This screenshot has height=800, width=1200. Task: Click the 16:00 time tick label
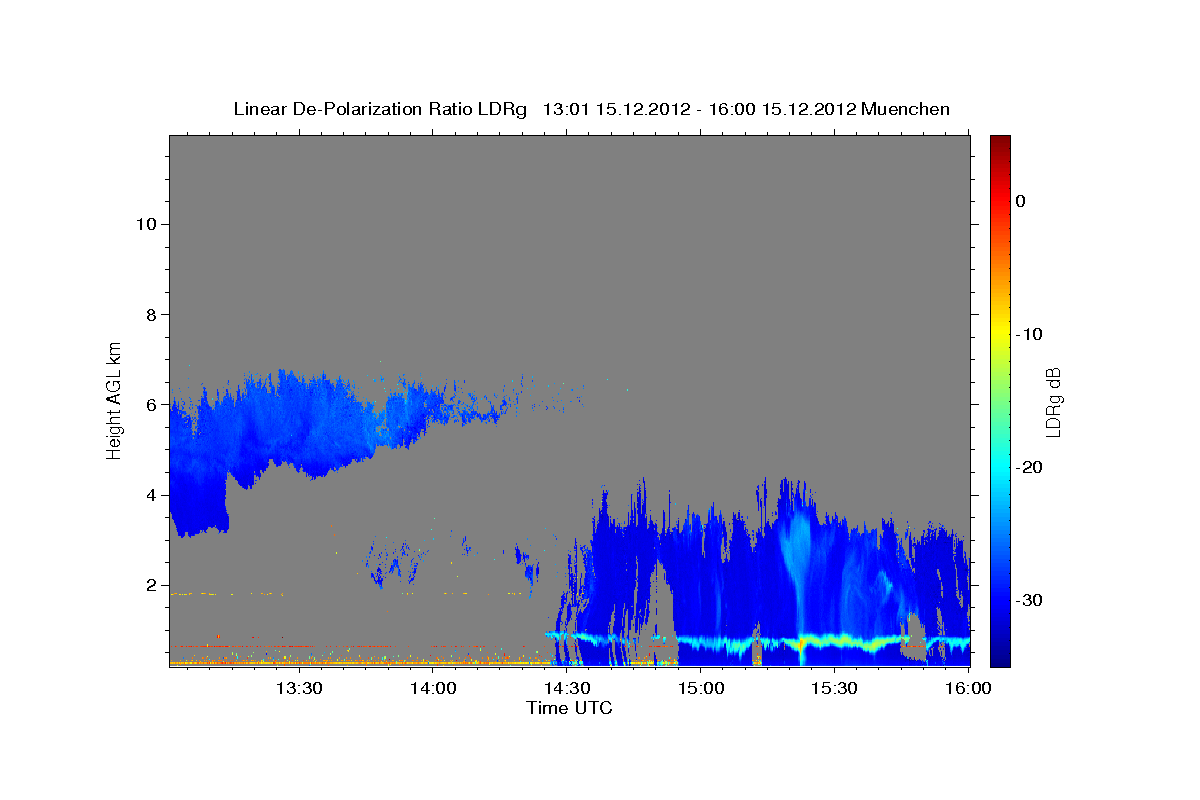click(x=968, y=688)
